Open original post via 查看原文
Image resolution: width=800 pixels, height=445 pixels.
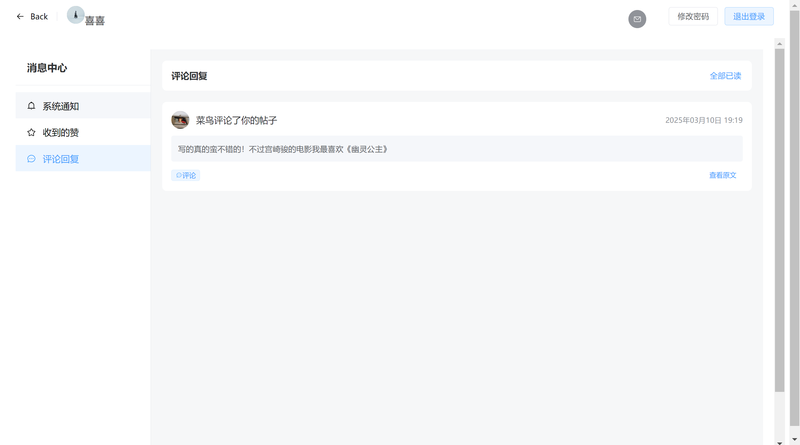click(x=722, y=175)
